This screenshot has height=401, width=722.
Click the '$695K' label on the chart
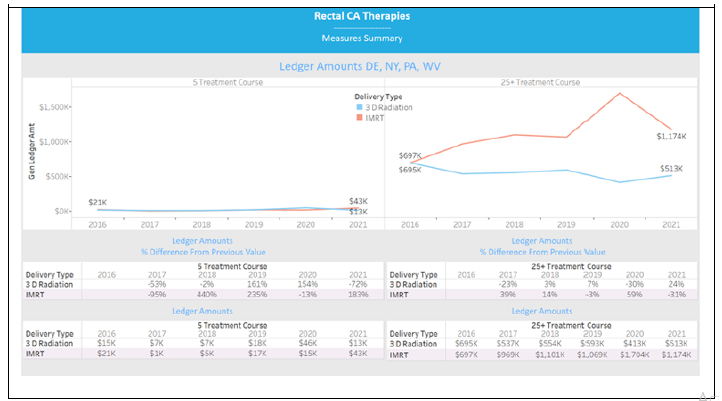pyautogui.click(x=410, y=170)
